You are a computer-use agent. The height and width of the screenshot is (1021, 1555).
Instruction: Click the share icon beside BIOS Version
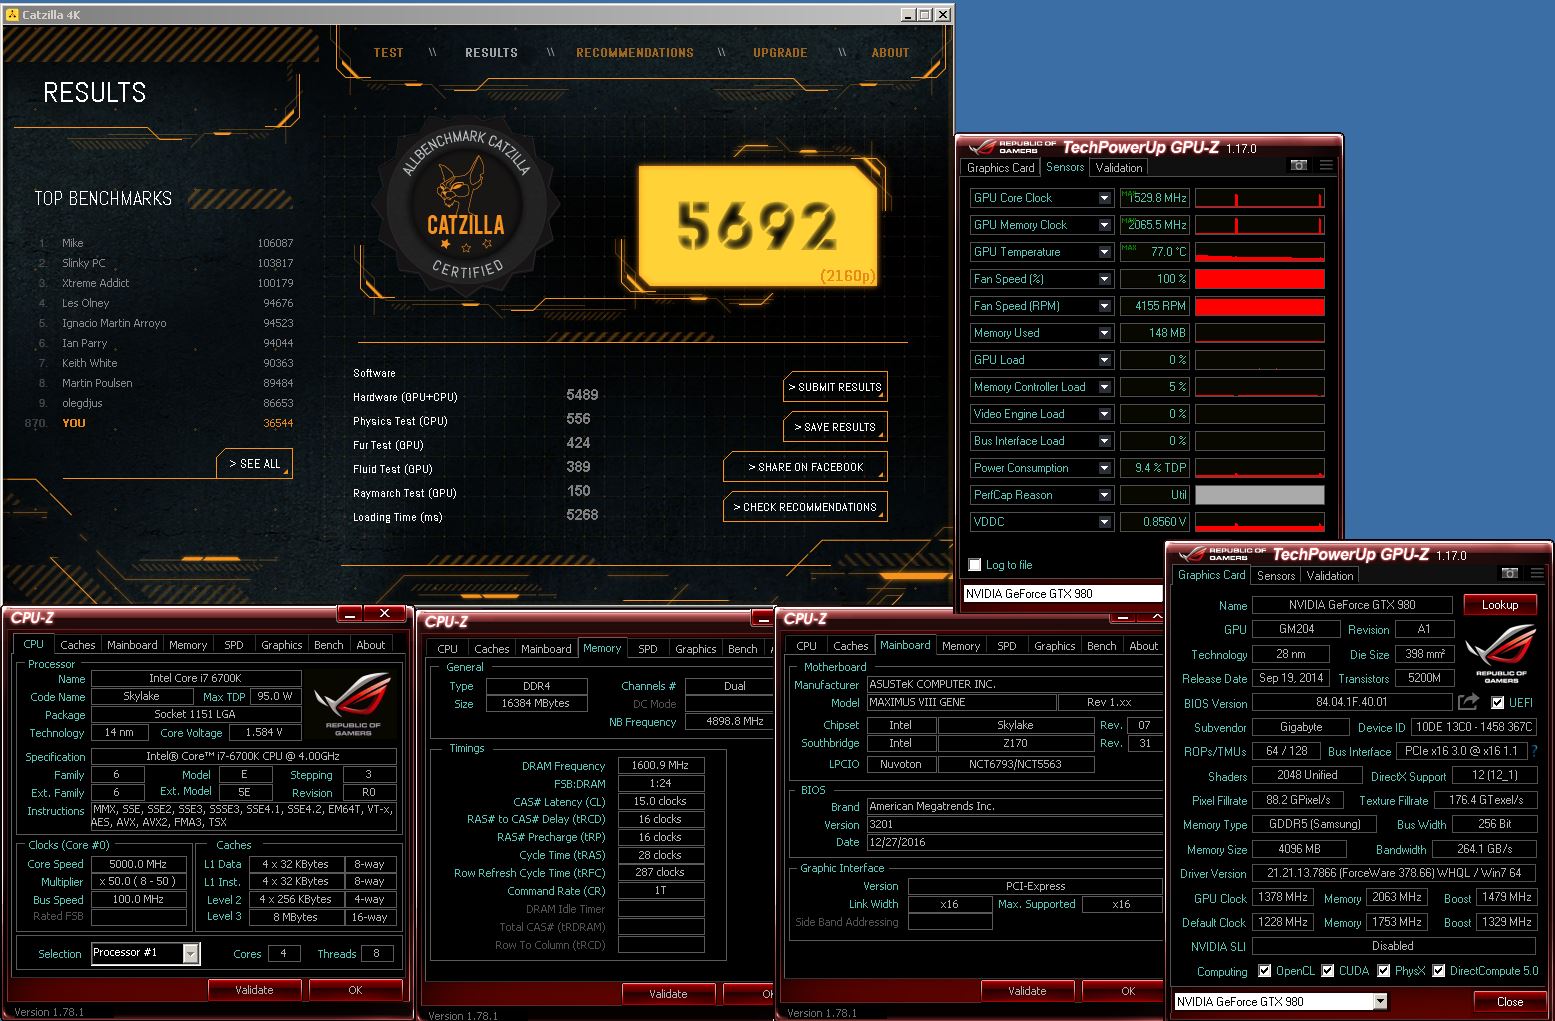(1467, 702)
